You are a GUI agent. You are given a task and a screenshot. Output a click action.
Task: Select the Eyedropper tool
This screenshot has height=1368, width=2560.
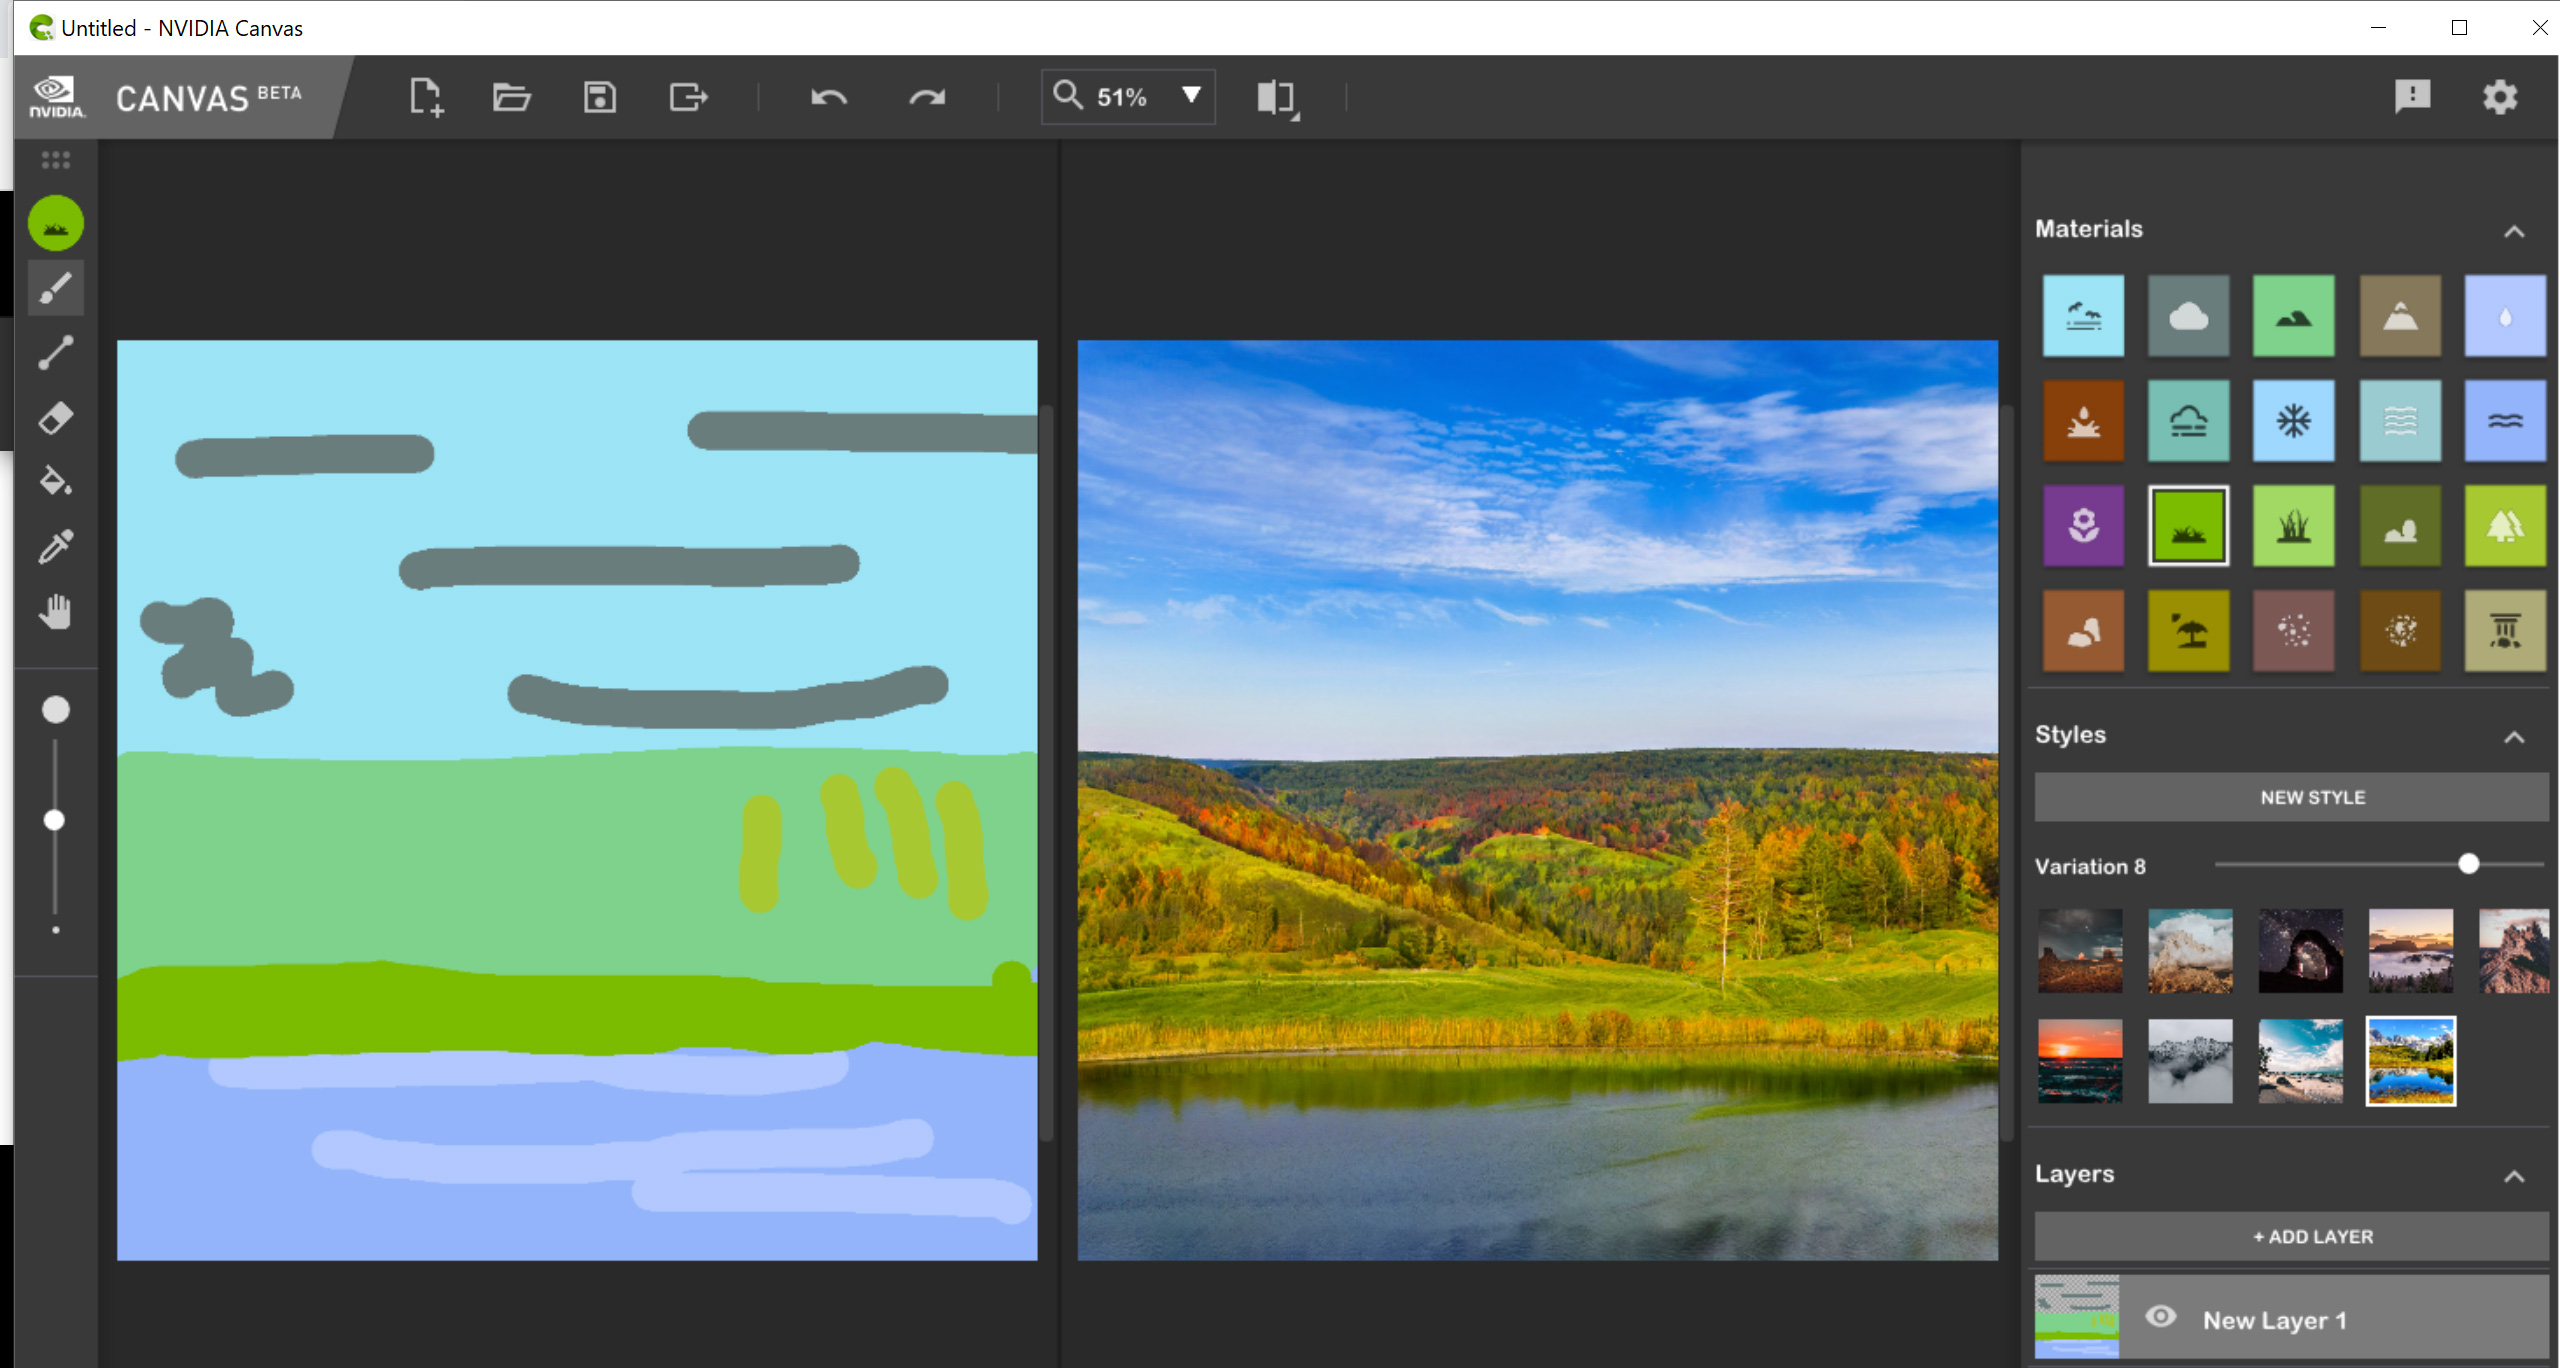pos(56,547)
